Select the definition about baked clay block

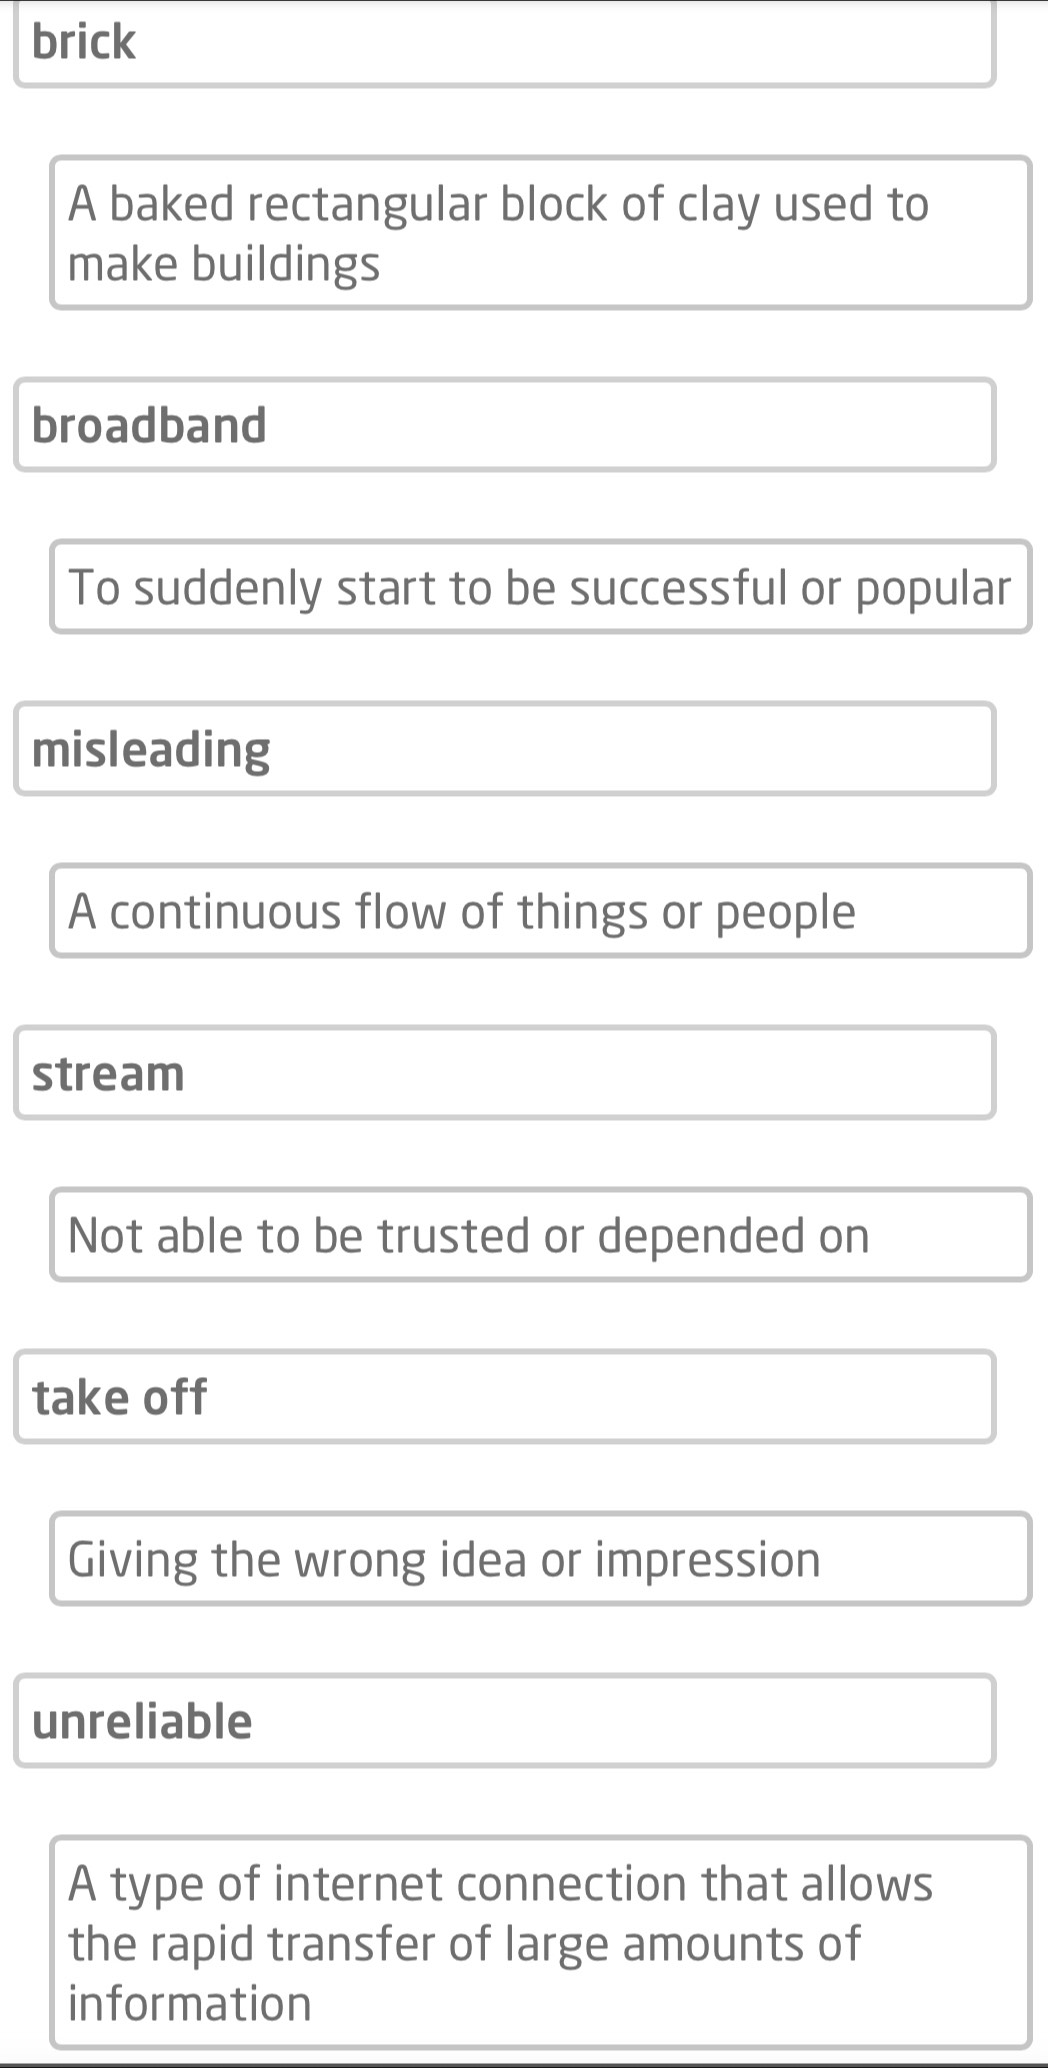540,232
